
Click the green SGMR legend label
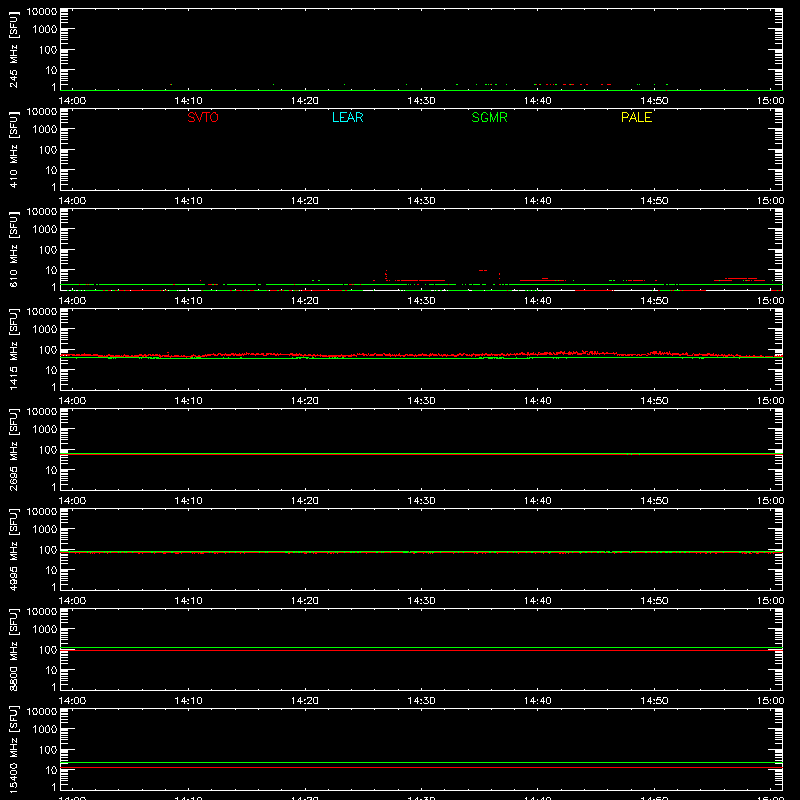coord(489,117)
